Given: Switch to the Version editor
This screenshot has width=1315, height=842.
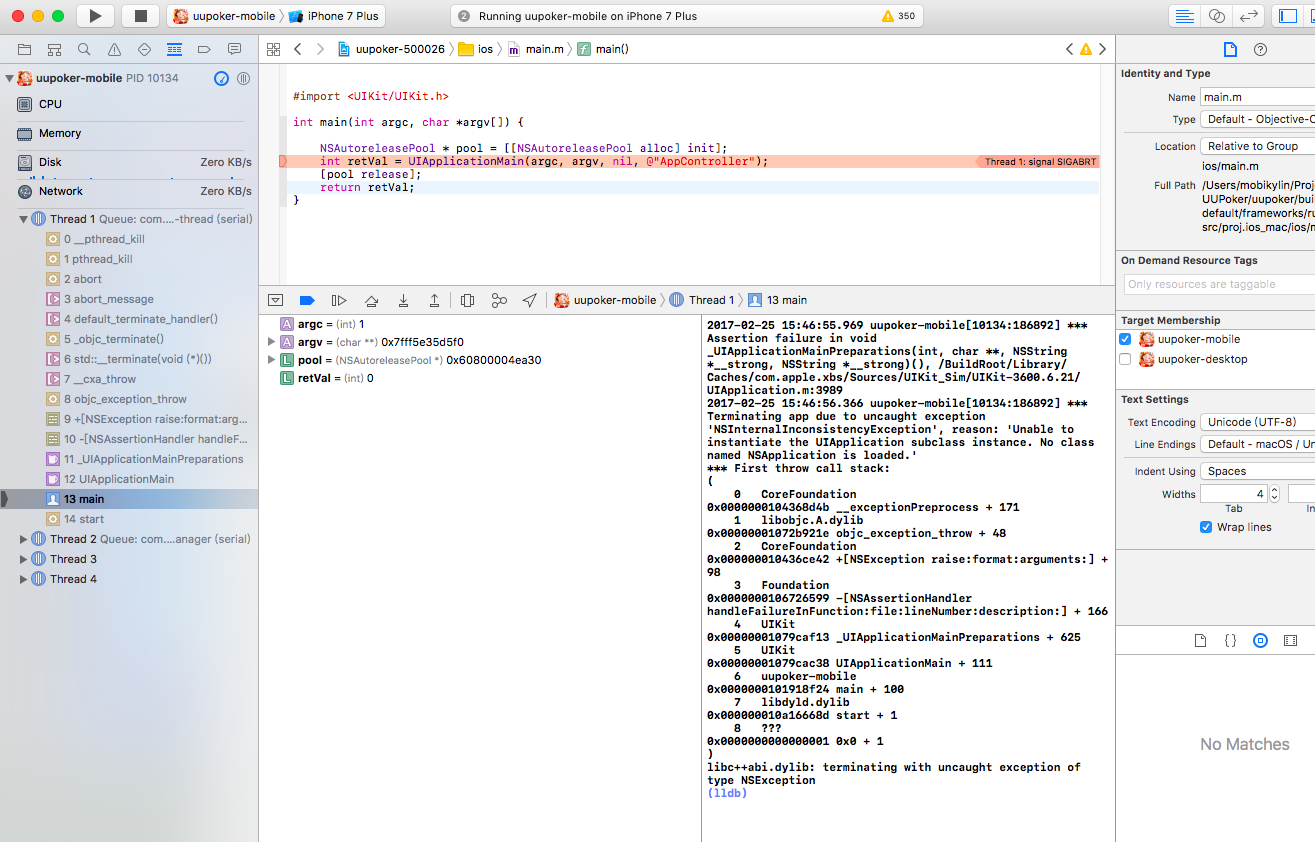Looking at the screenshot, I should click(x=1248, y=16).
